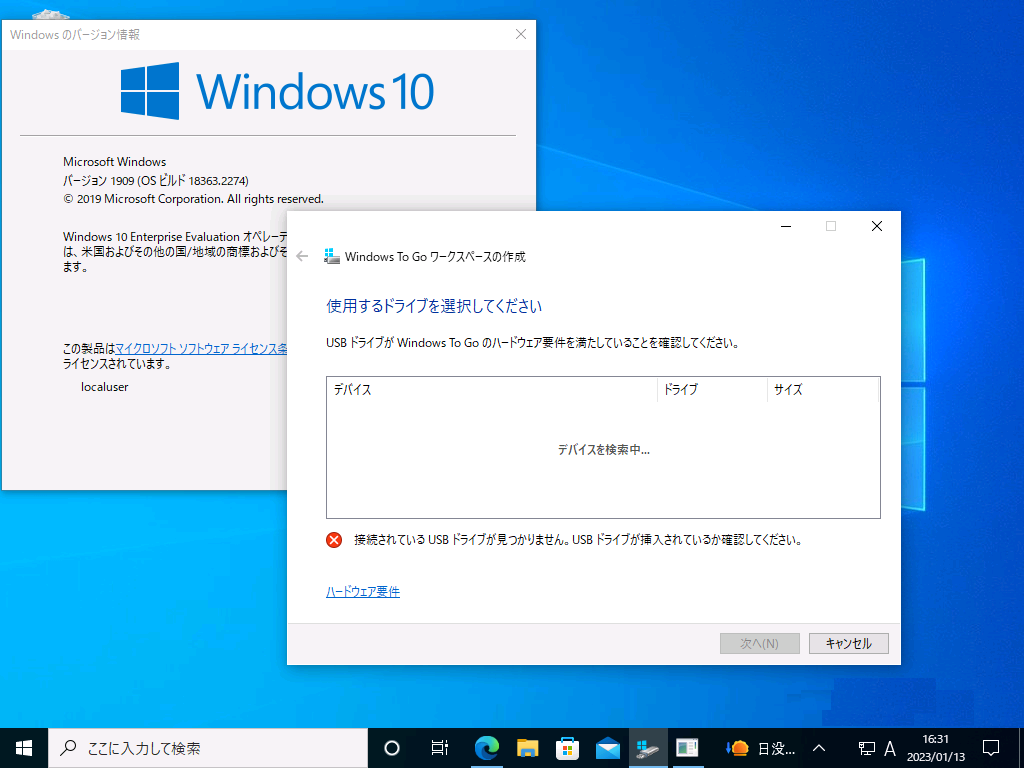Toggle the IME input mode indicator
The height and width of the screenshot is (768, 1024).
pos(890,748)
